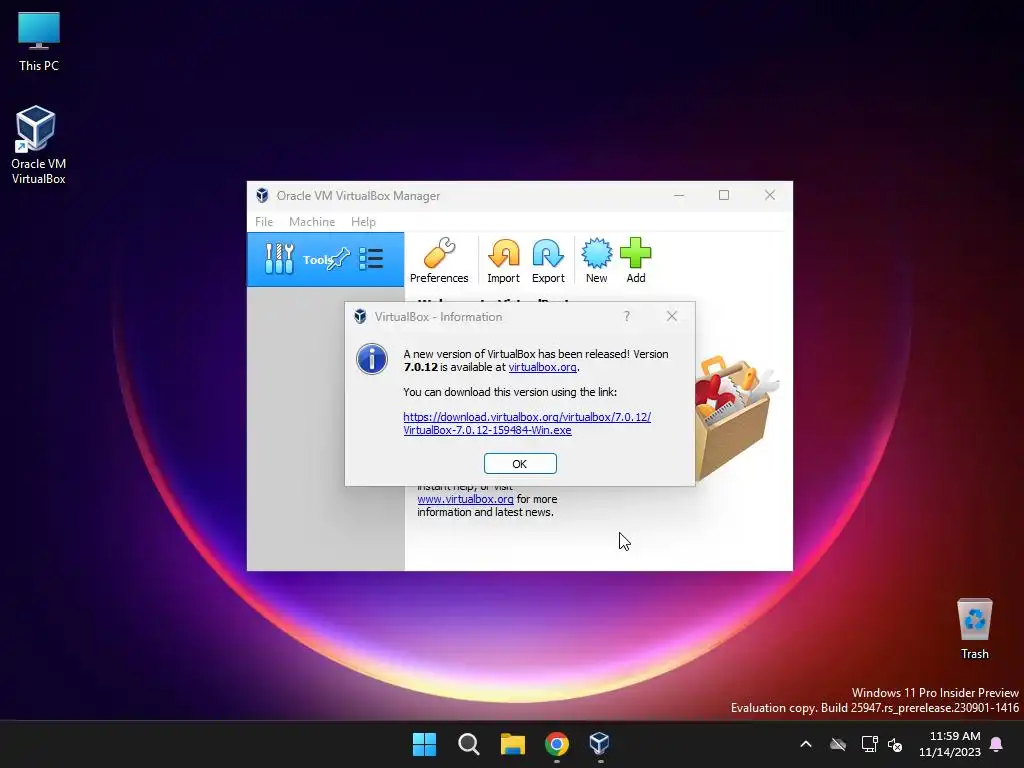Click the question mark help button in dialog
Screen dimensions: 1024x768
(626, 317)
